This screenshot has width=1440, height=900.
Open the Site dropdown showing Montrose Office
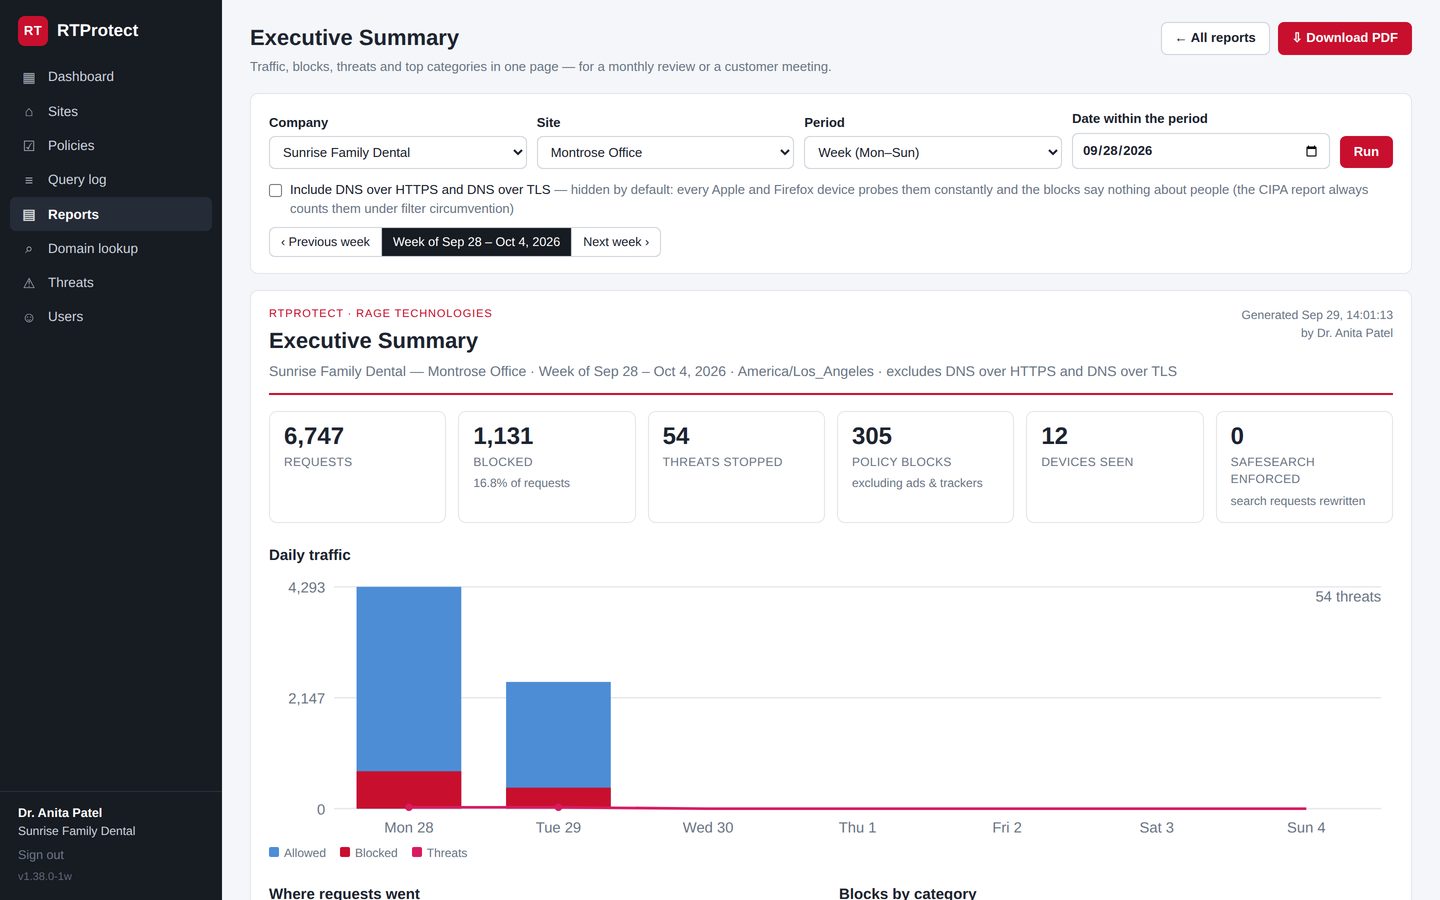(665, 152)
